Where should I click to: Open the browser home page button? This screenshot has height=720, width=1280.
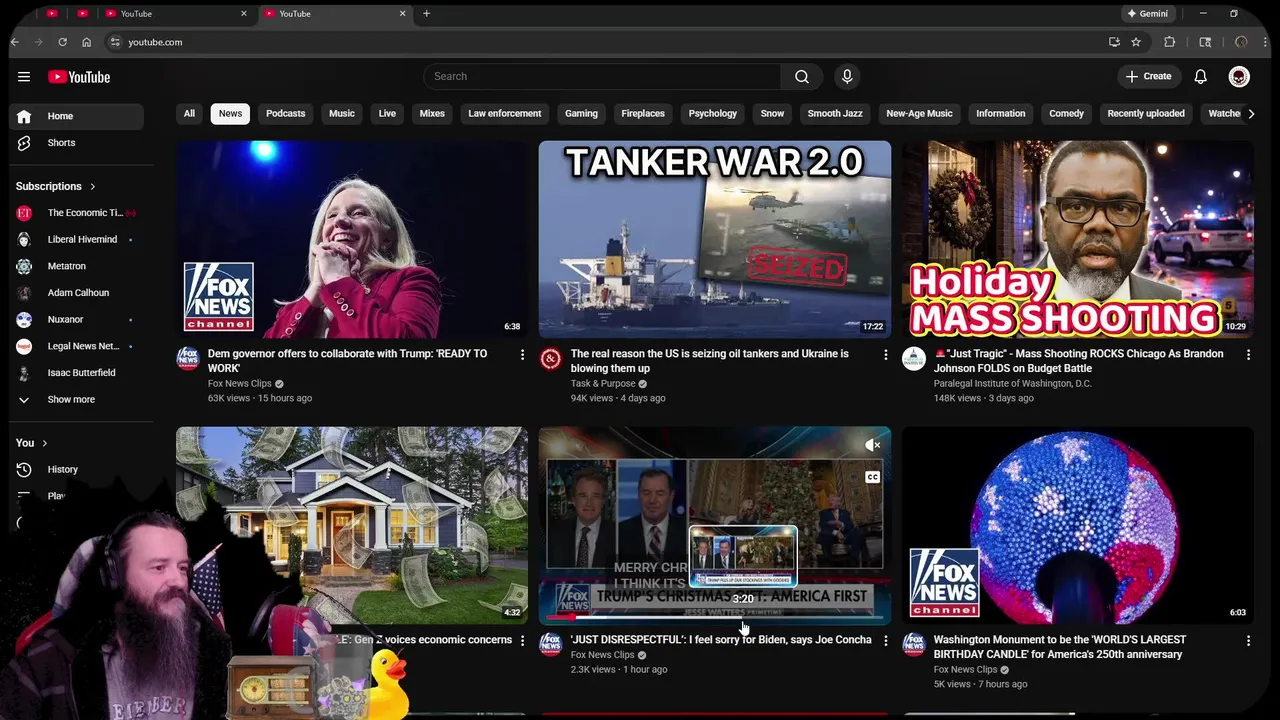87,42
